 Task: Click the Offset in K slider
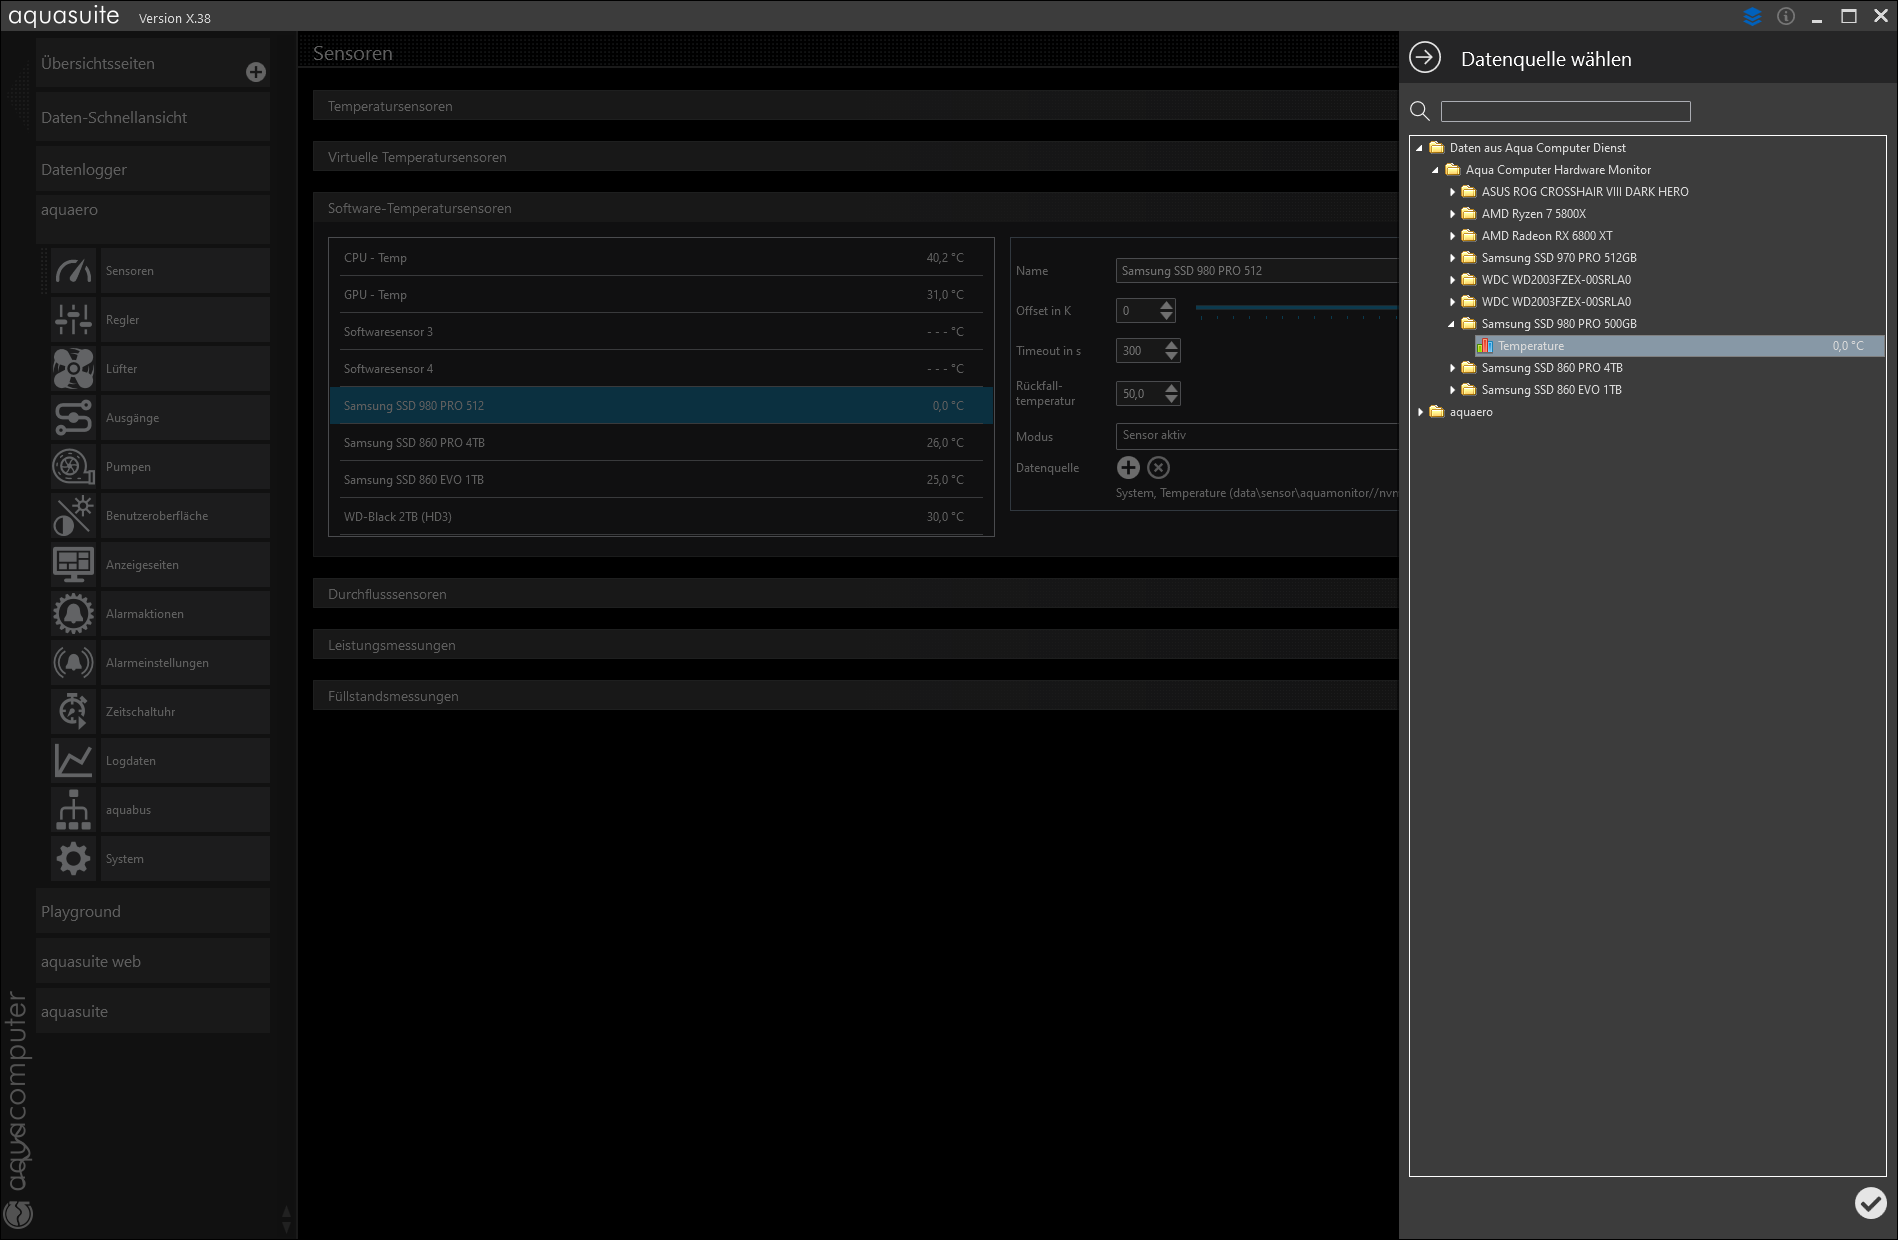pyautogui.click(x=1296, y=308)
